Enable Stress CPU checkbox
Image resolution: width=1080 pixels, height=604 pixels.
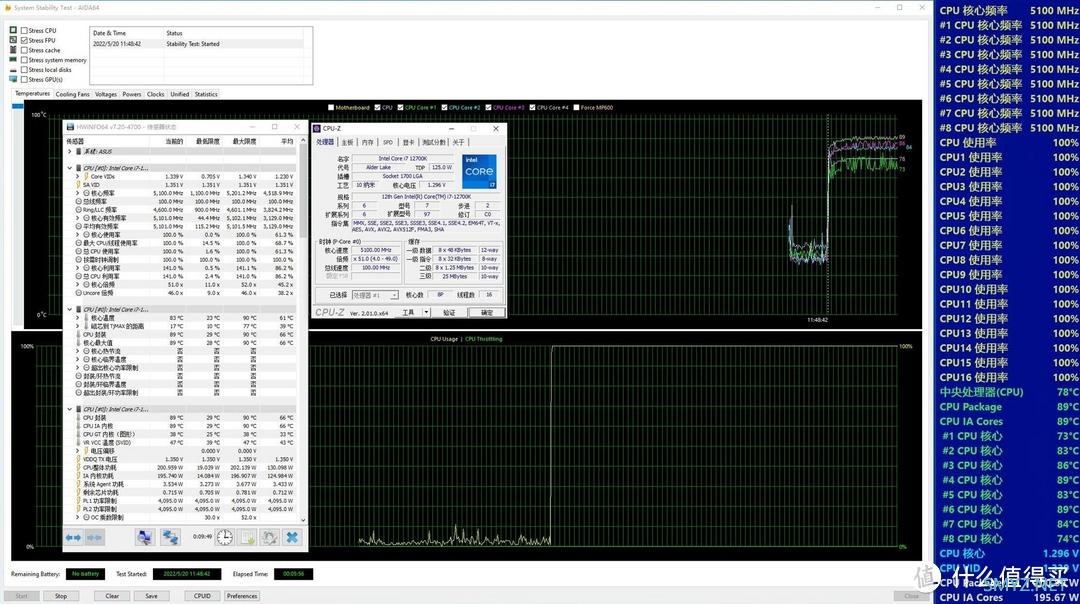point(24,30)
